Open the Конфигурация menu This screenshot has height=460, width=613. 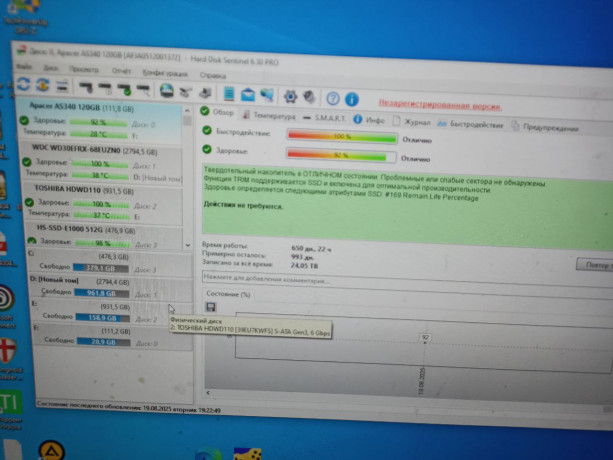[x=165, y=73]
